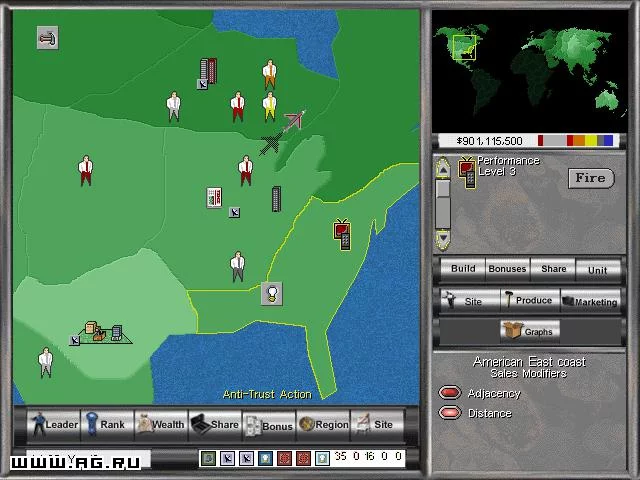Click the hammer icon at map top-left
Viewport: 640px width, 480px height.
47,38
